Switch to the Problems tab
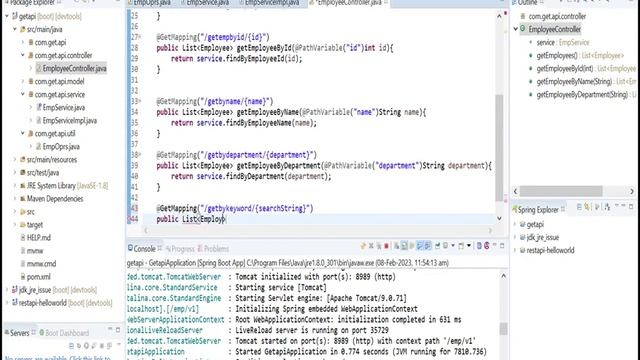Screen dimensions: 640x360 [x=213, y=249]
